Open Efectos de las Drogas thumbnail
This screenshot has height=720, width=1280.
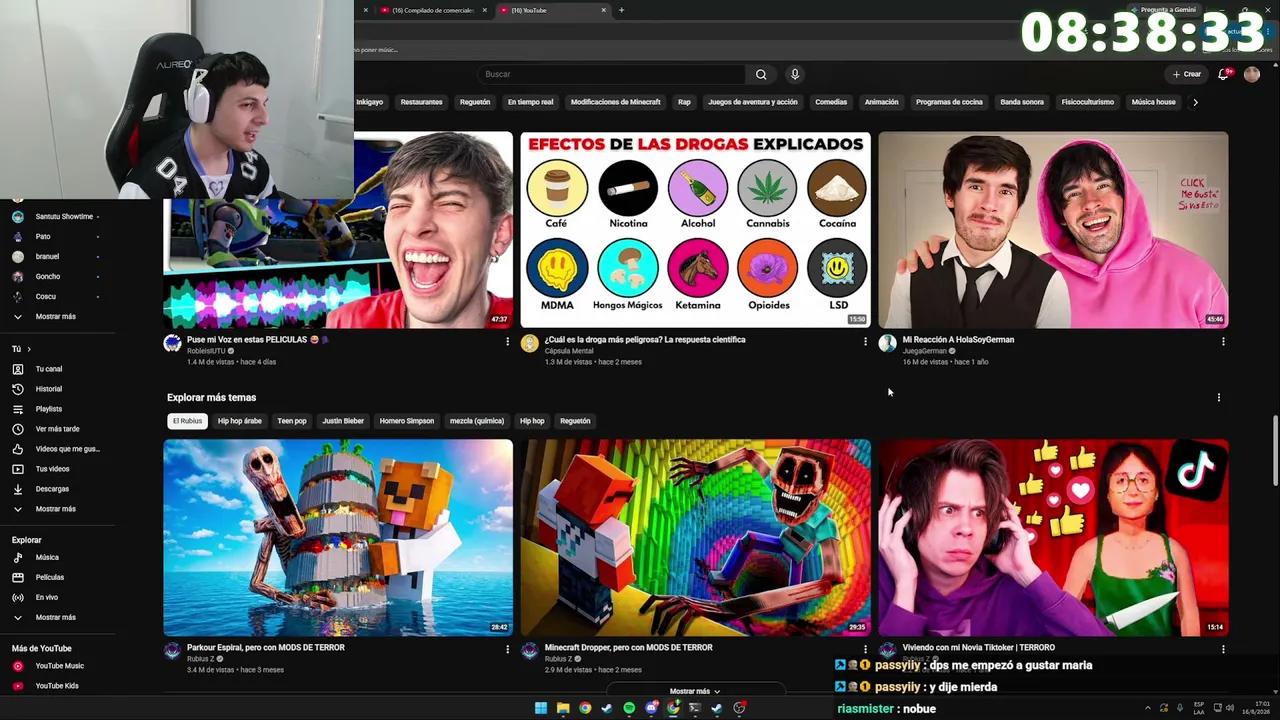pos(695,230)
